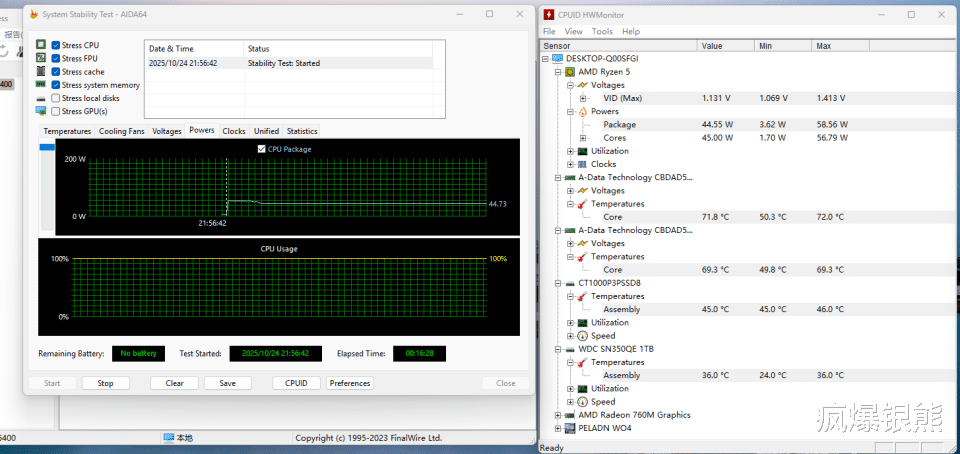The image size is (960, 454).
Task: Open the Preferences dialog
Action: (x=350, y=383)
